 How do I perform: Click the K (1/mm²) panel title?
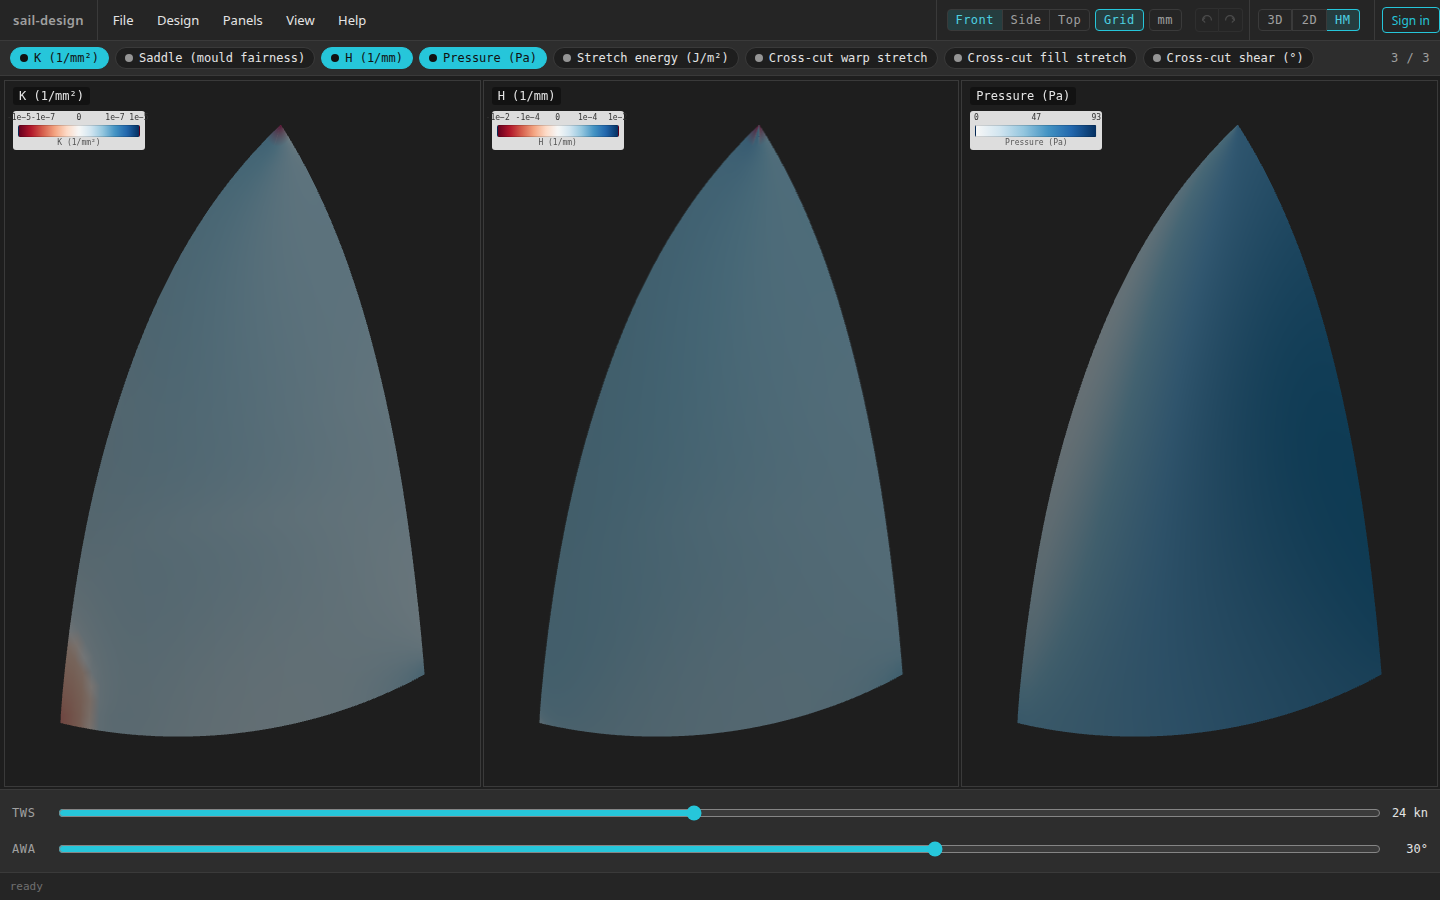[x=51, y=96]
